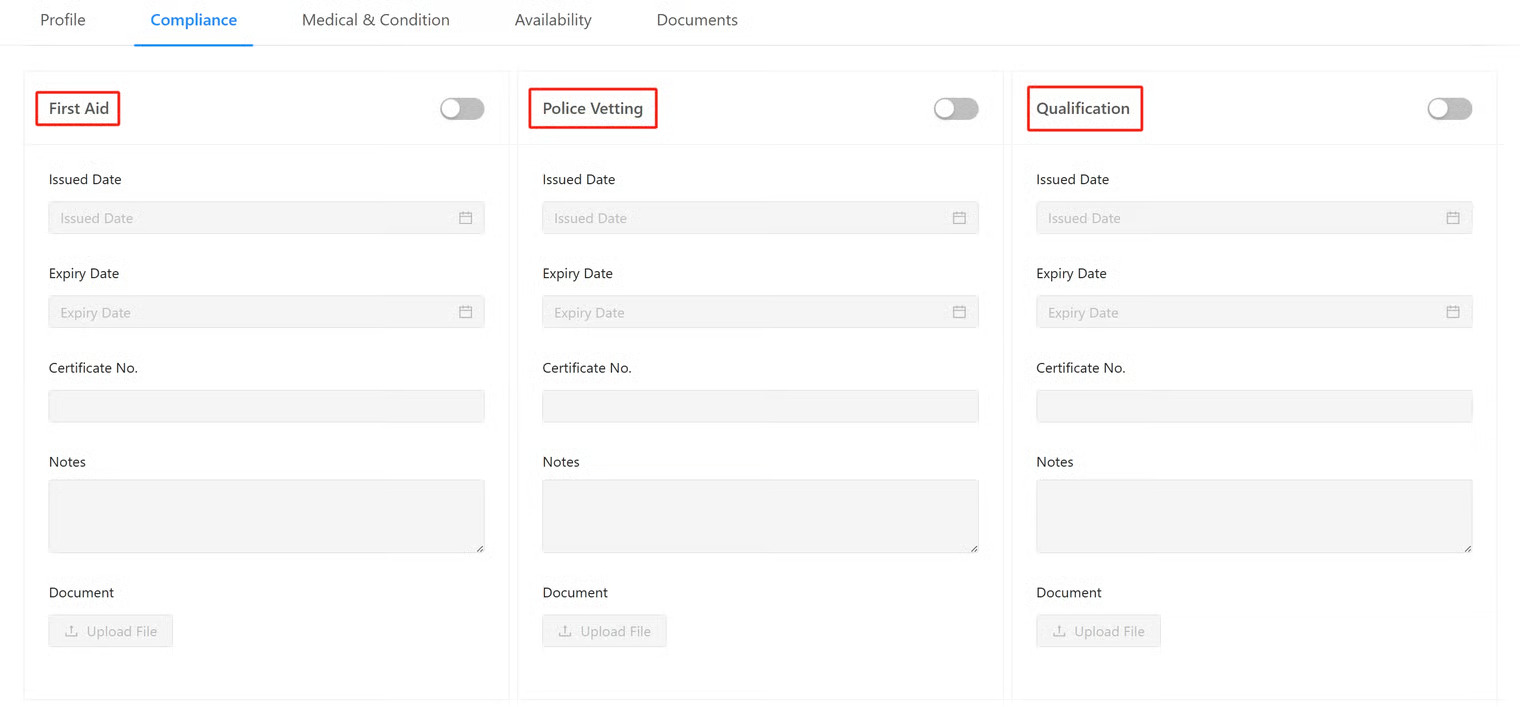Switch on the Qualification toggle
The width and height of the screenshot is (1520, 707).
(1449, 109)
